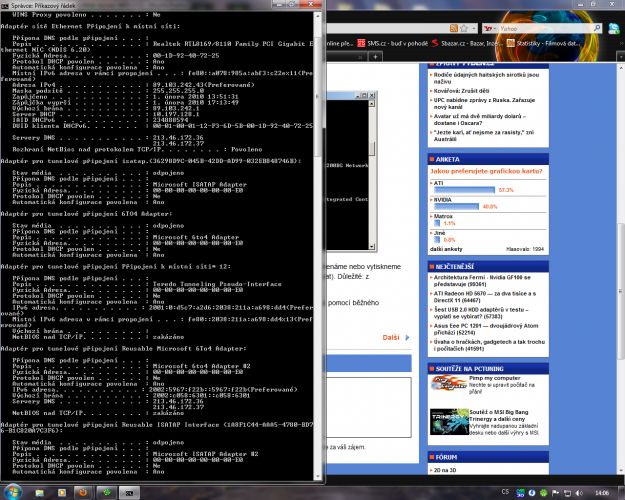The height and width of the screenshot is (500, 625).
Task: Click the NEJČTENĚJŠÍ section header
Action: click(488, 266)
